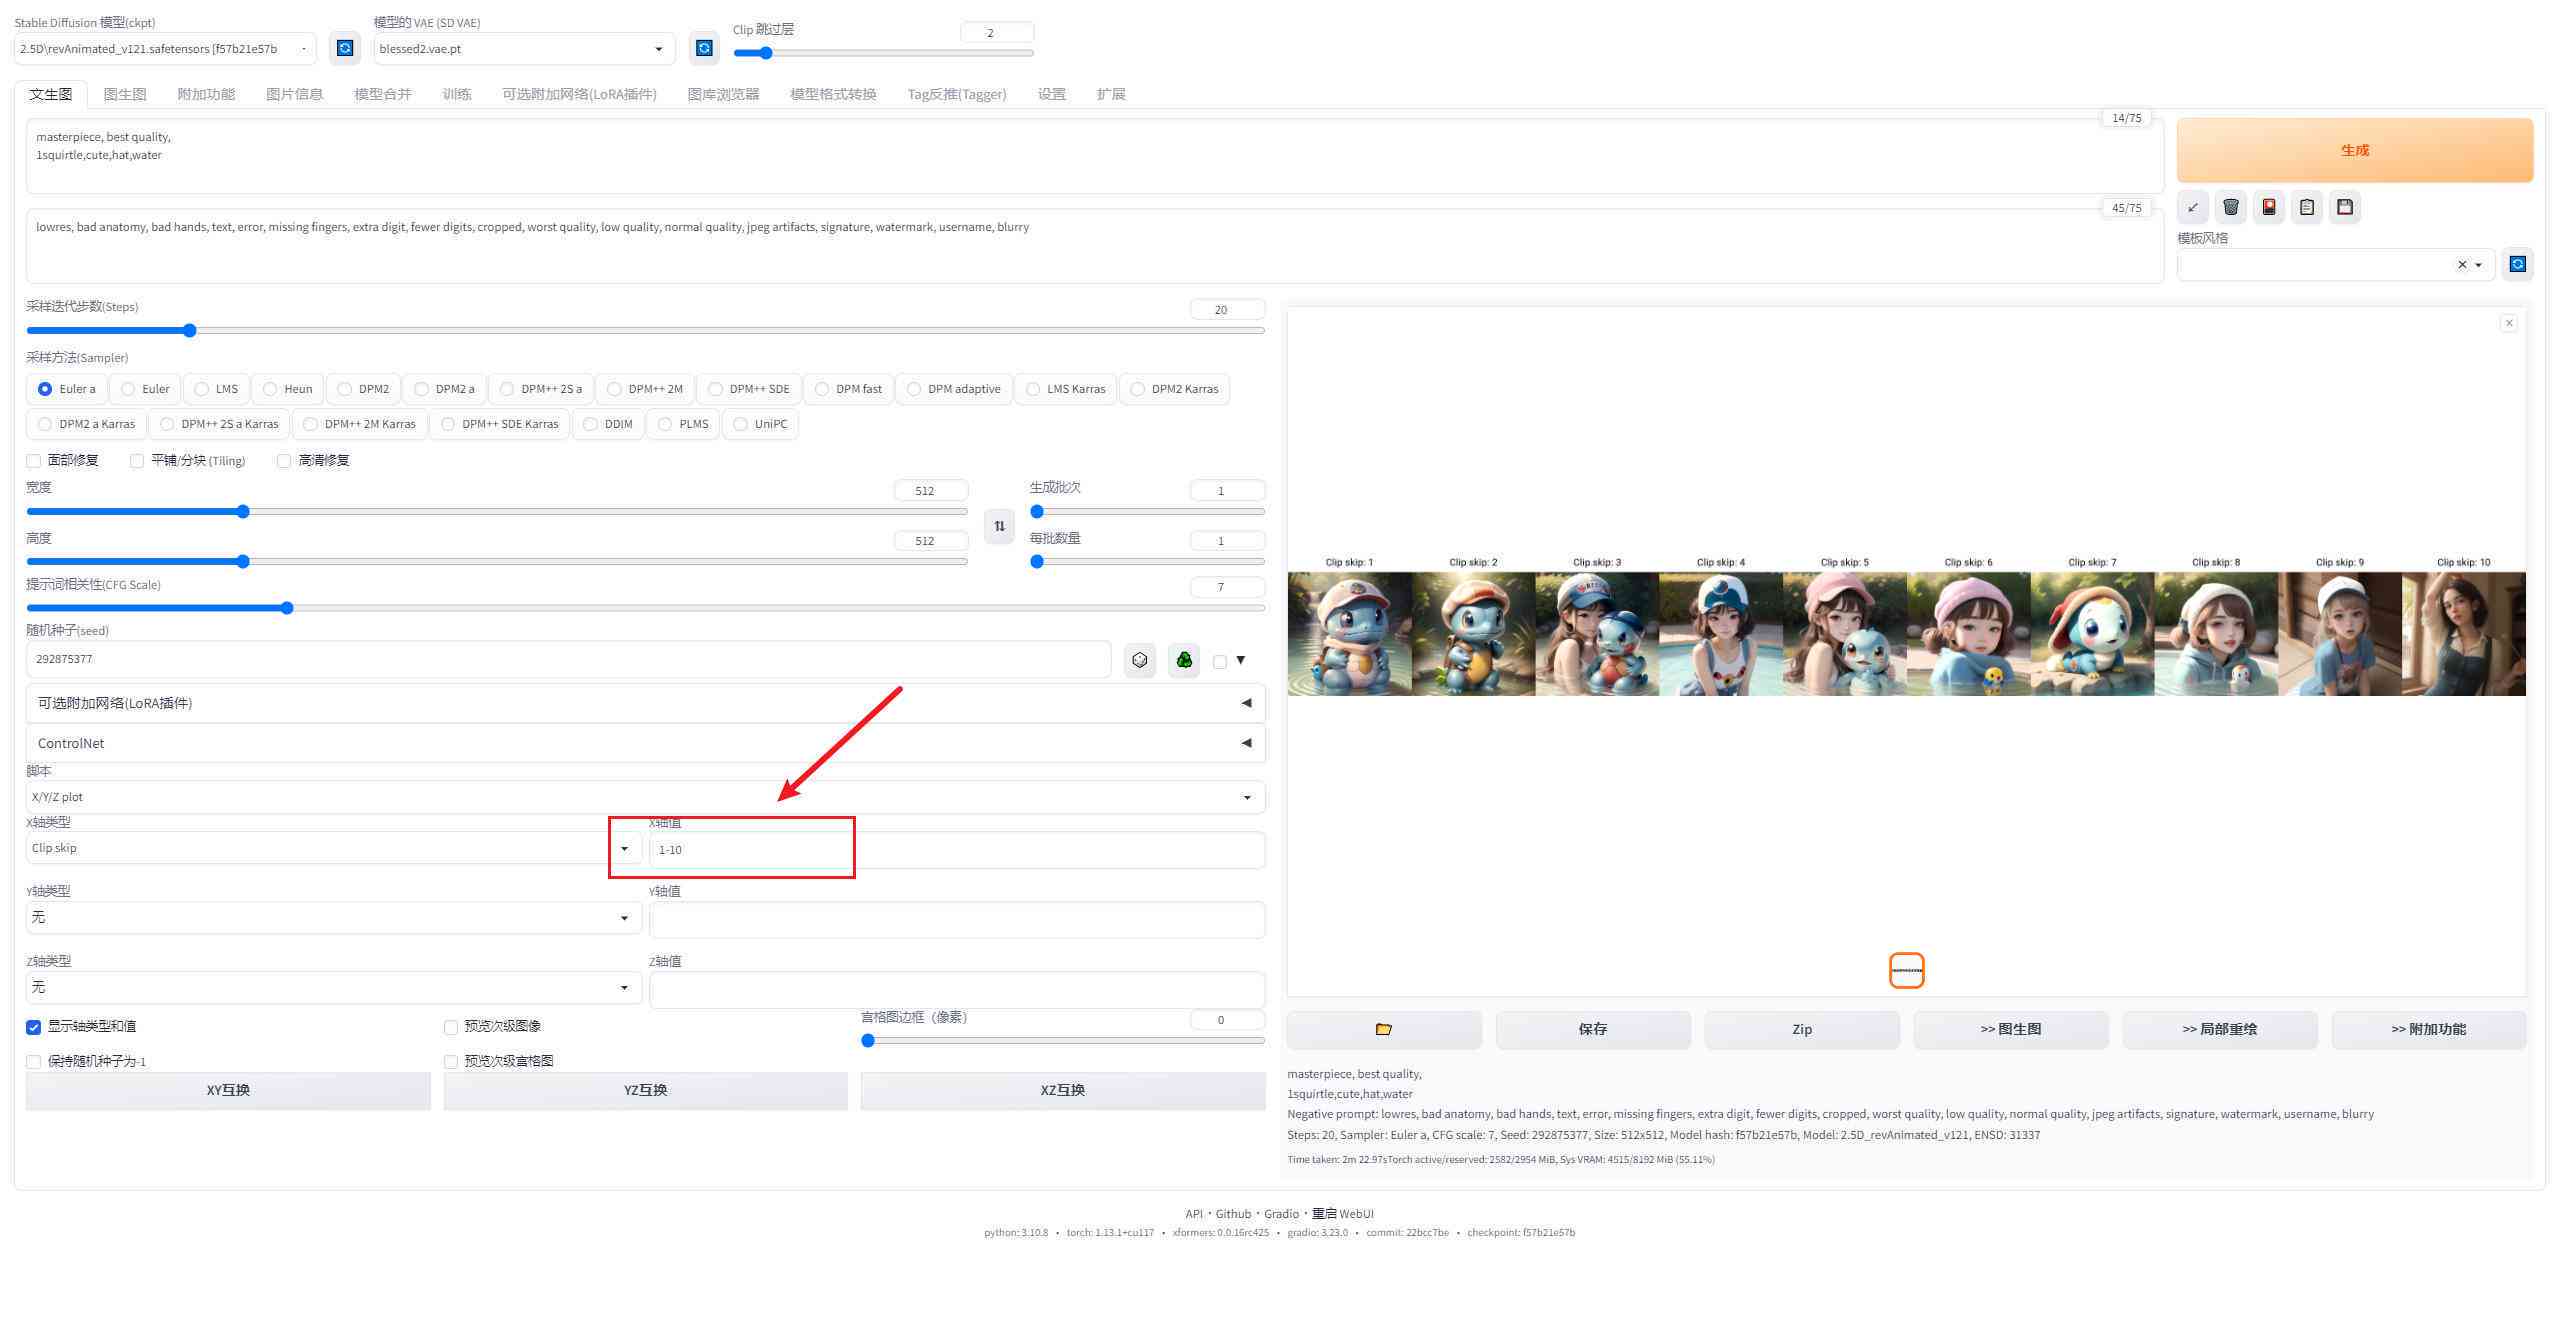This screenshot has width=2560, height=1329.
Task: Close the gallery preview with X
Action: pos(2509,323)
